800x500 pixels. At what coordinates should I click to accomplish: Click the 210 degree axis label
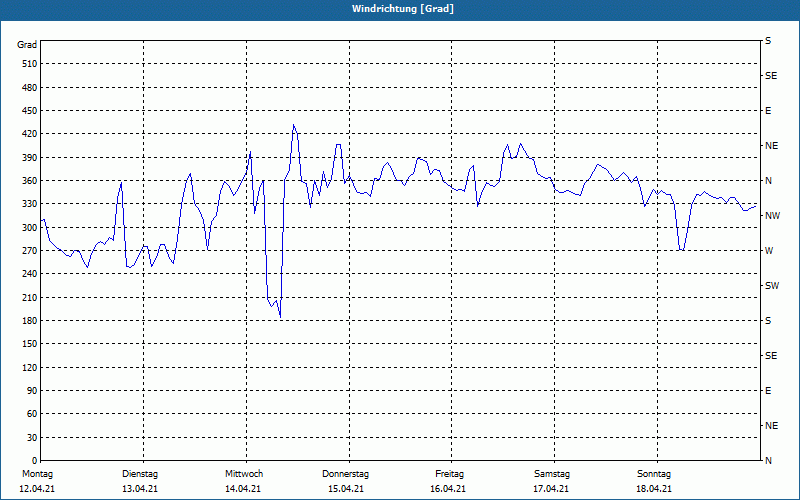[x=30, y=297]
